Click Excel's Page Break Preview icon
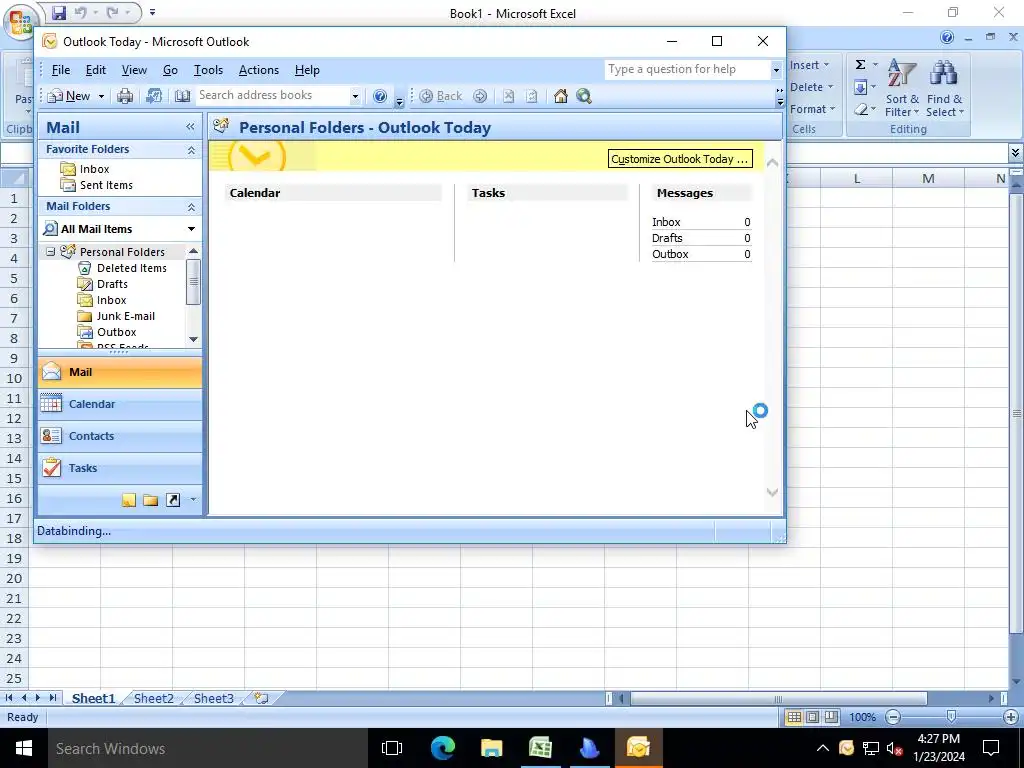Viewport: 1024px width, 768px height. point(831,717)
